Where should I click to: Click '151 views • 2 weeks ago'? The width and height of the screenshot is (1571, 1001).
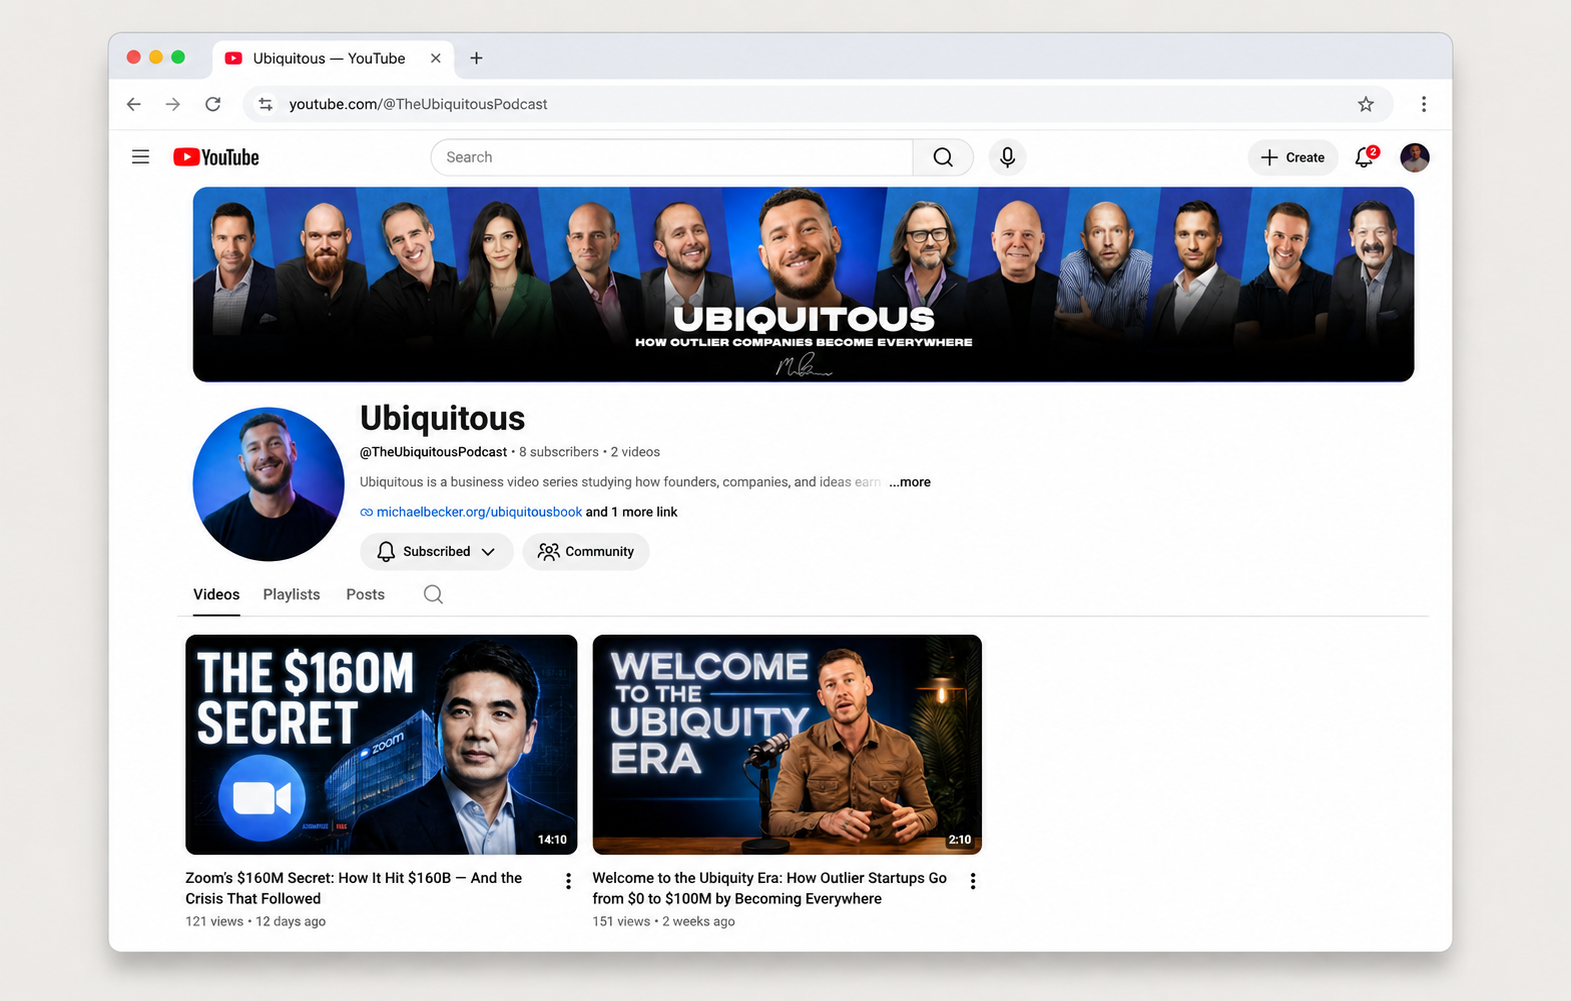point(663,921)
